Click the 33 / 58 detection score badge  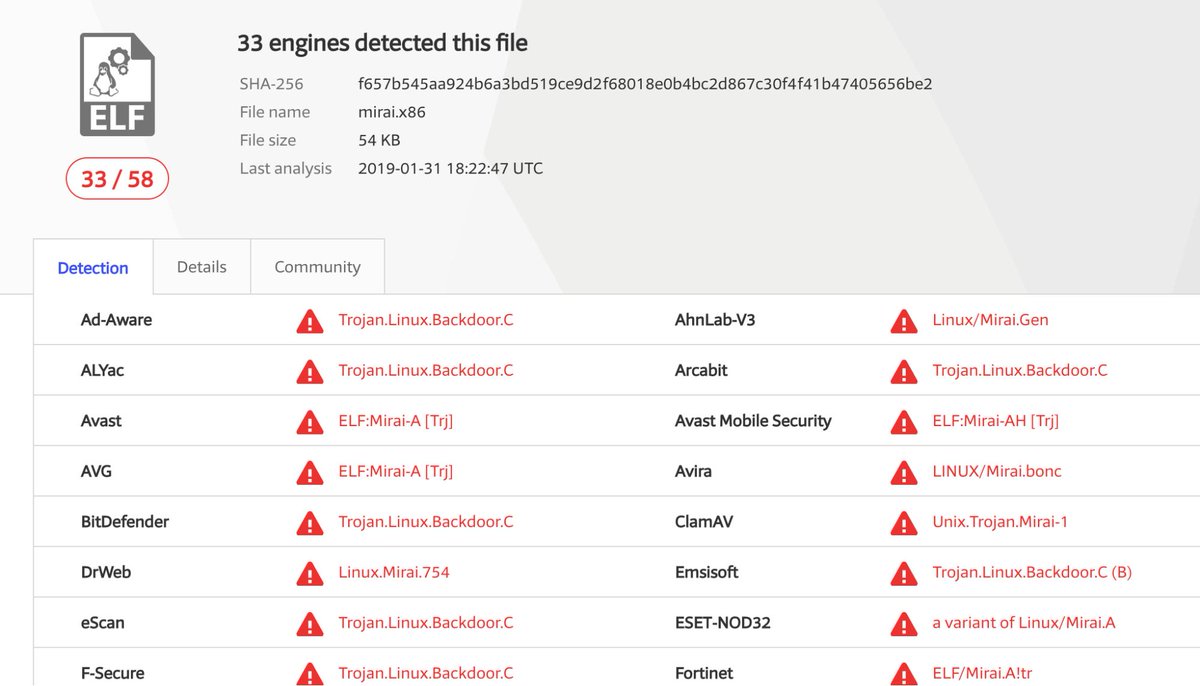117,180
